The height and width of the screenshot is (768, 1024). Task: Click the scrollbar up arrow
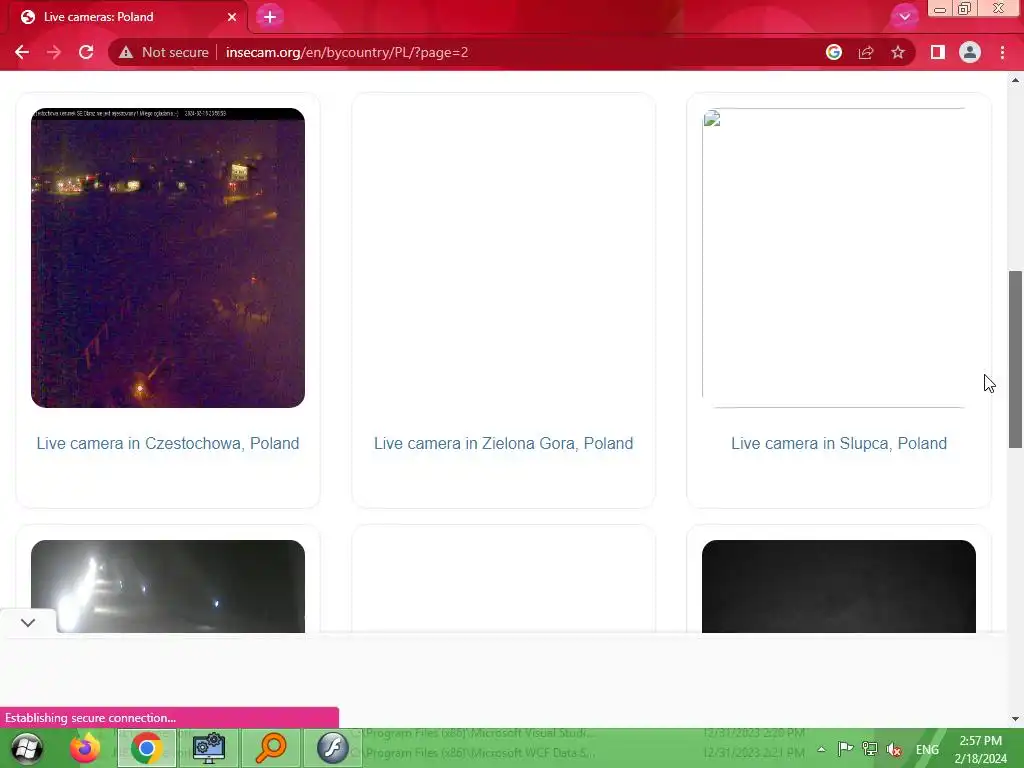(1015, 80)
